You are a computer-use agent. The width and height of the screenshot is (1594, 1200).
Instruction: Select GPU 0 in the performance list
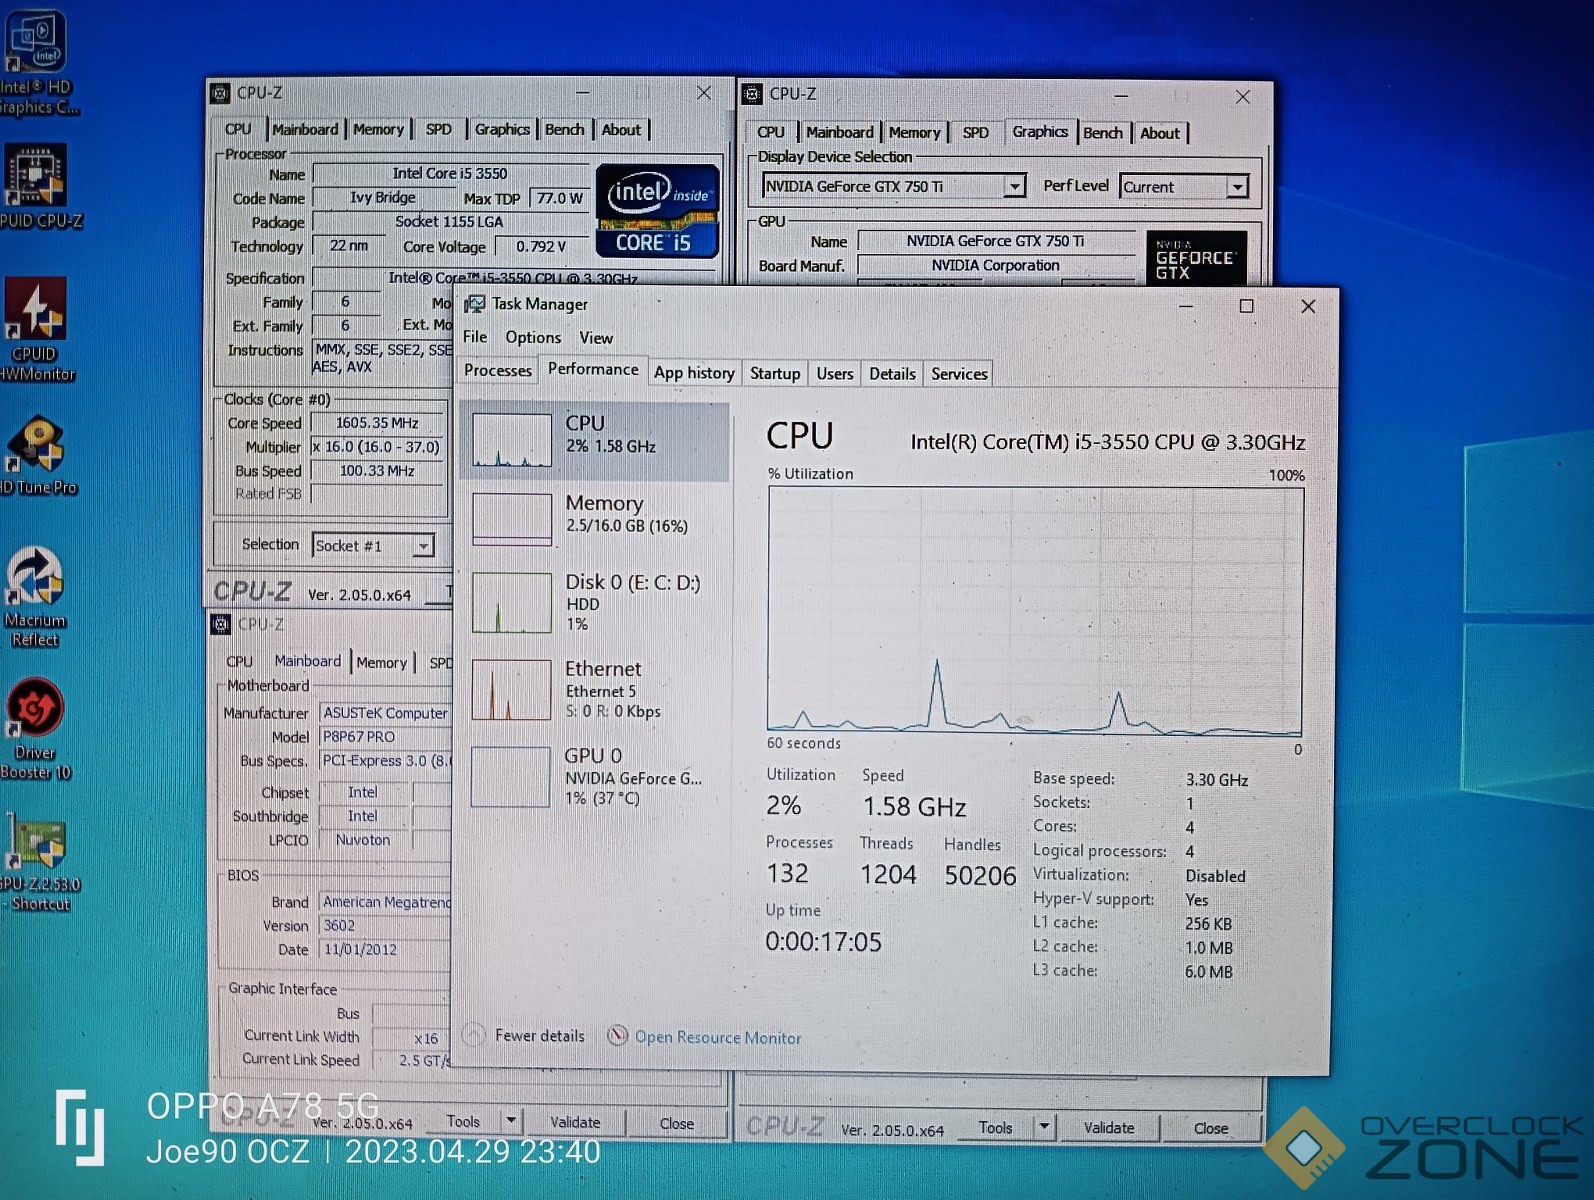(595, 776)
